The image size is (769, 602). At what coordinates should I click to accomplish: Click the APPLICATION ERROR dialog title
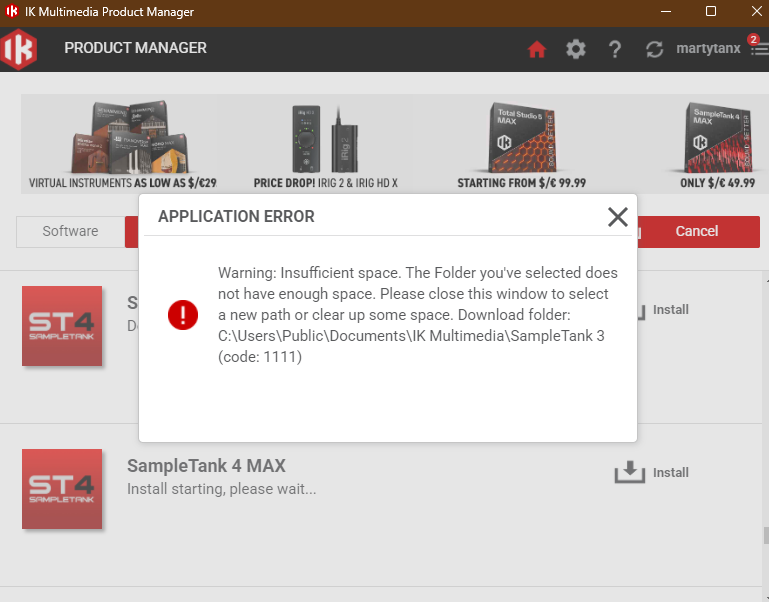[x=236, y=216]
